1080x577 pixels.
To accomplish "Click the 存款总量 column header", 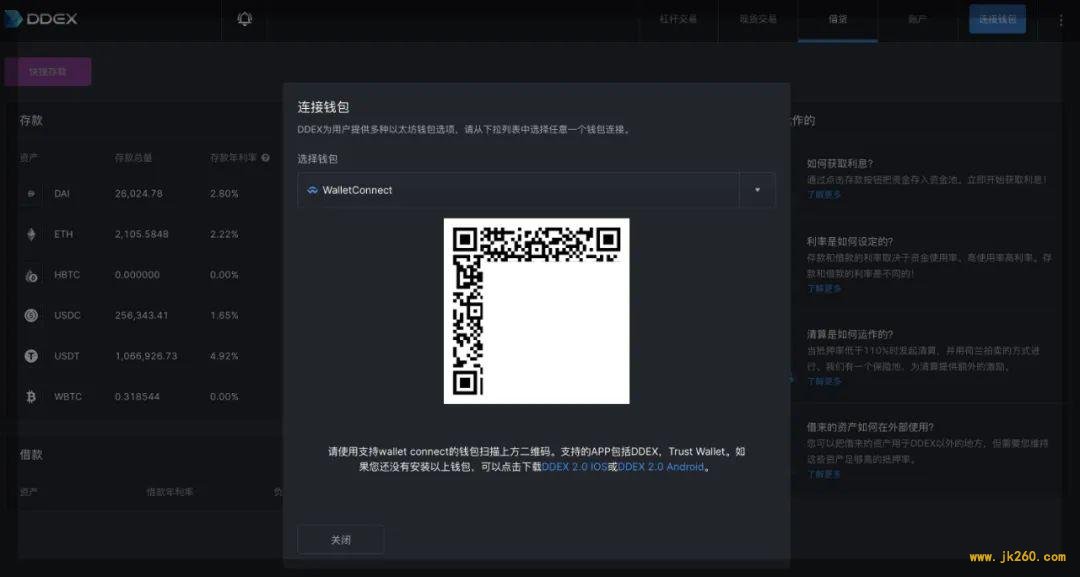I will 133,158.
